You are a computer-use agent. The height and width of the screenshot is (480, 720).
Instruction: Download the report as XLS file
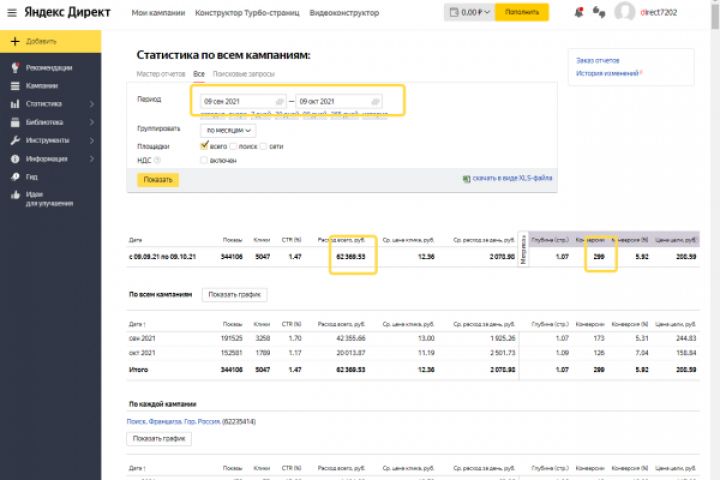coord(511,178)
